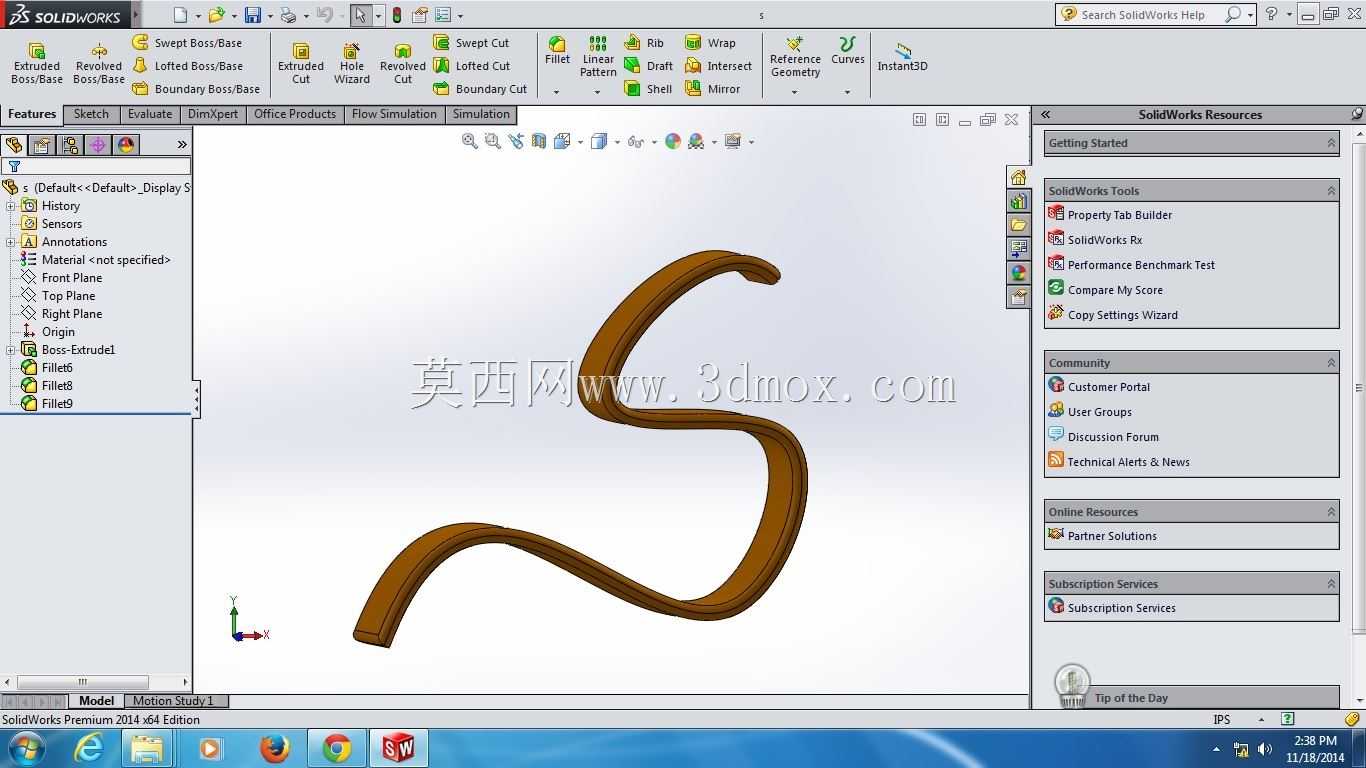Switch to the Sketch tab
The height and width of the screenshot is (768, 1366).
(x=91, y=114)
